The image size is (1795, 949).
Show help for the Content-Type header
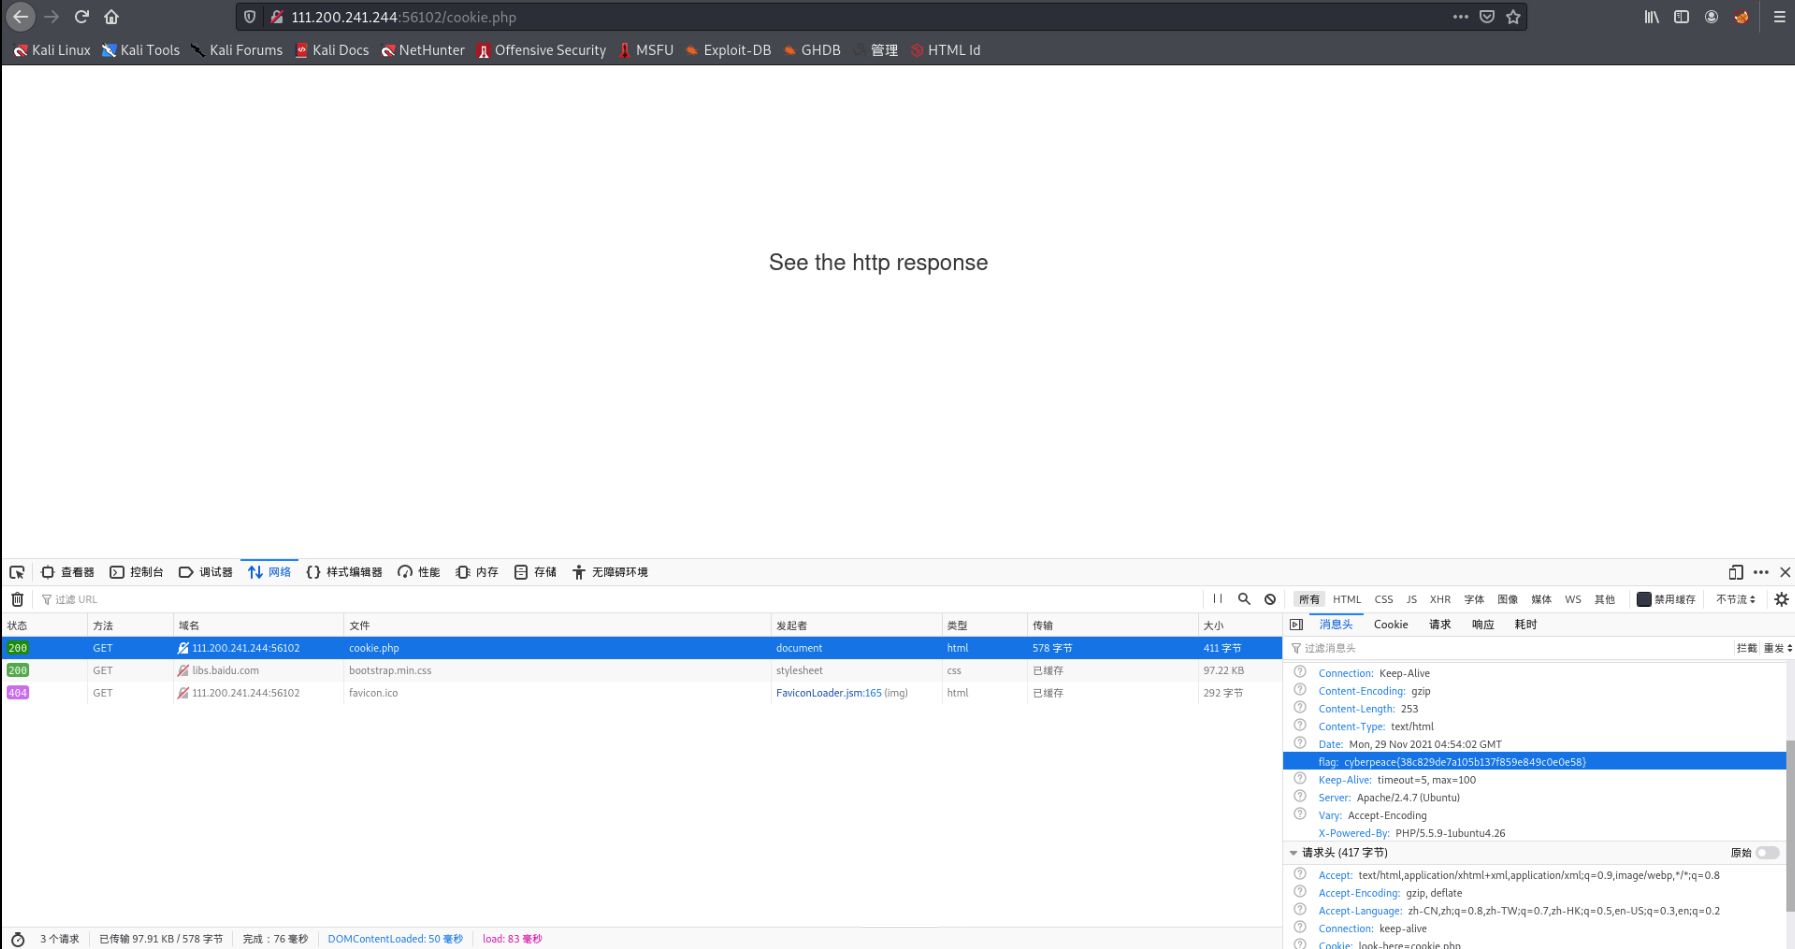click(1300, 725)
